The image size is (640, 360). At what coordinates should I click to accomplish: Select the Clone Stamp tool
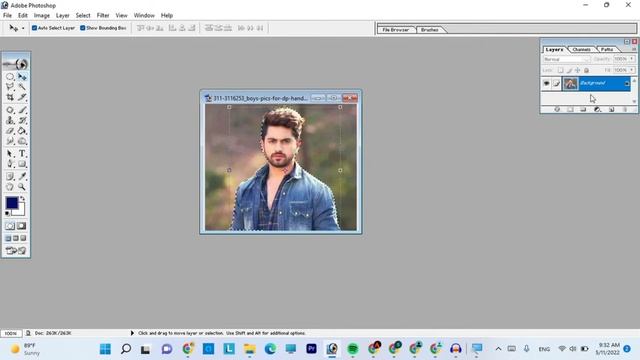click(x=10, y=120)
